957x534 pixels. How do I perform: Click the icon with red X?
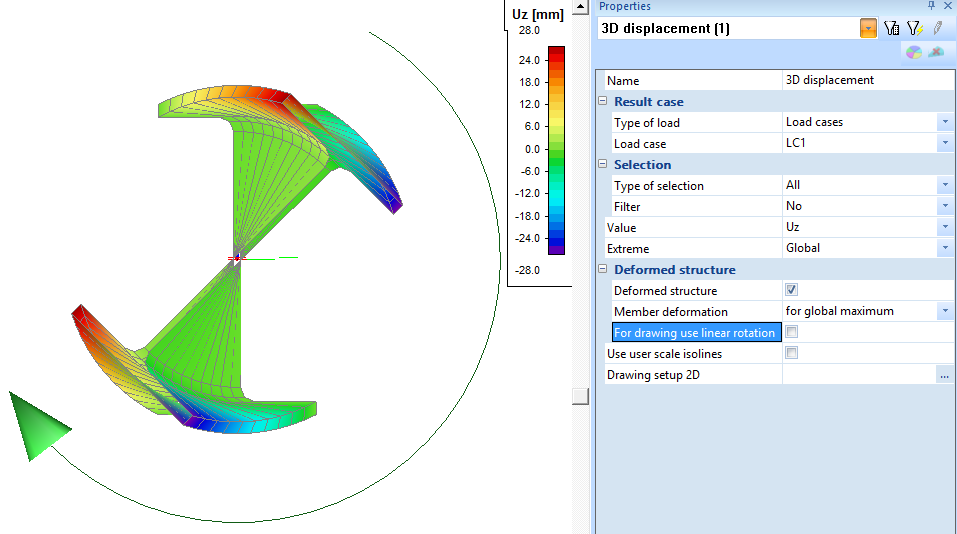tap(936, 53)
